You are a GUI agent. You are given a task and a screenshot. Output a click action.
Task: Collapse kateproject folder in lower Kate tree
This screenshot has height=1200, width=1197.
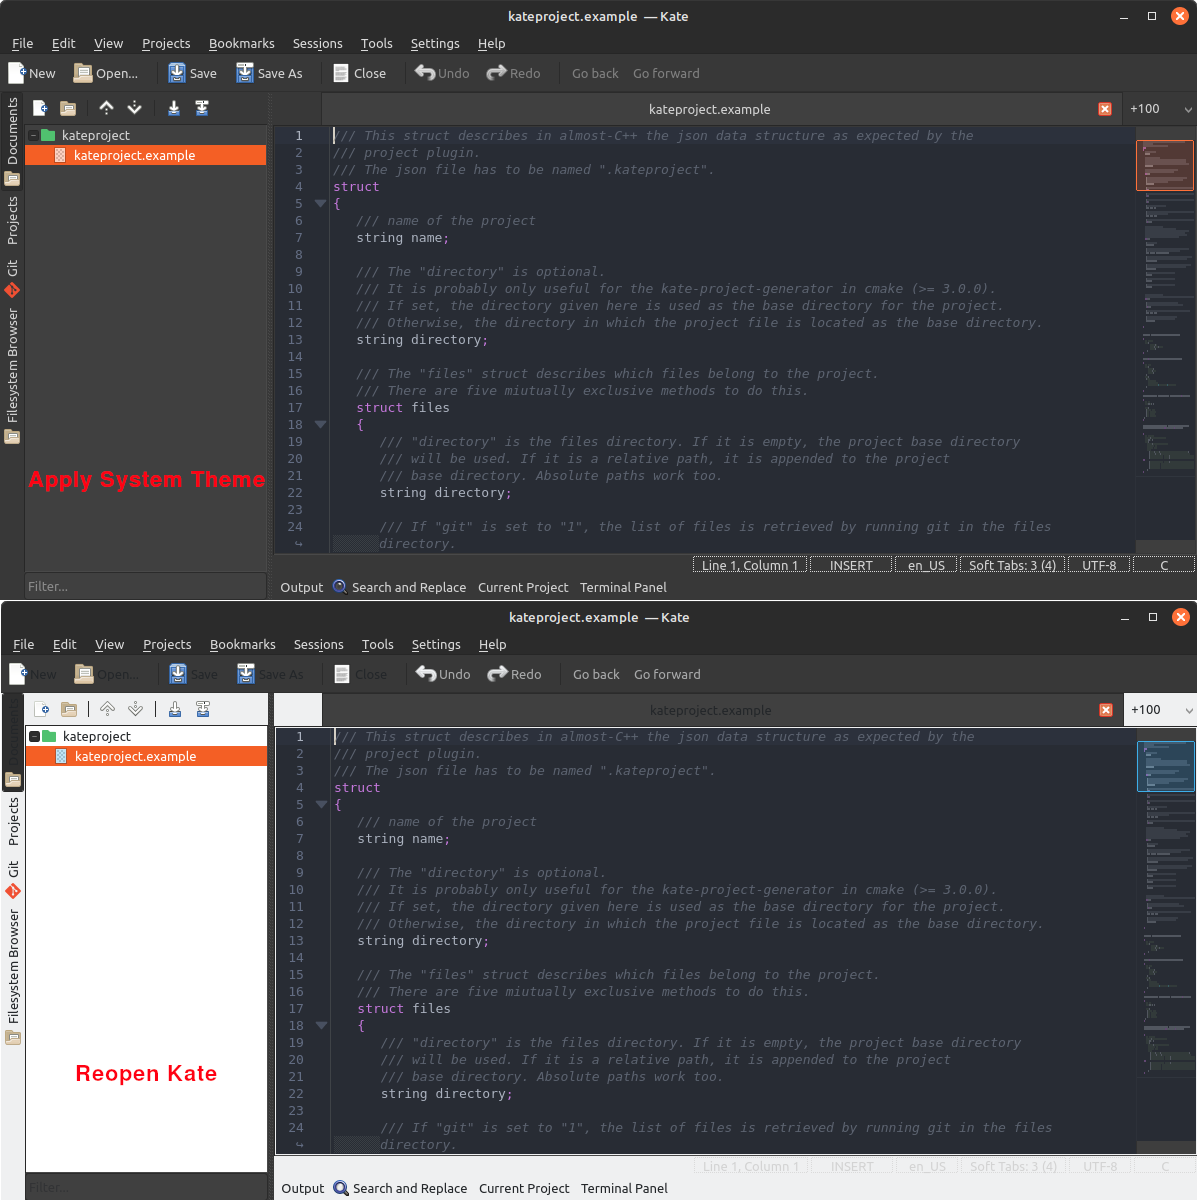click(34, 736)
